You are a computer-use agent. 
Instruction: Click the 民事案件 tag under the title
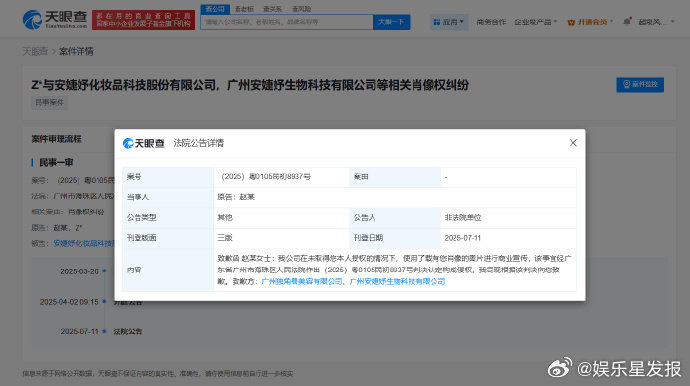(x=49, y=103)
